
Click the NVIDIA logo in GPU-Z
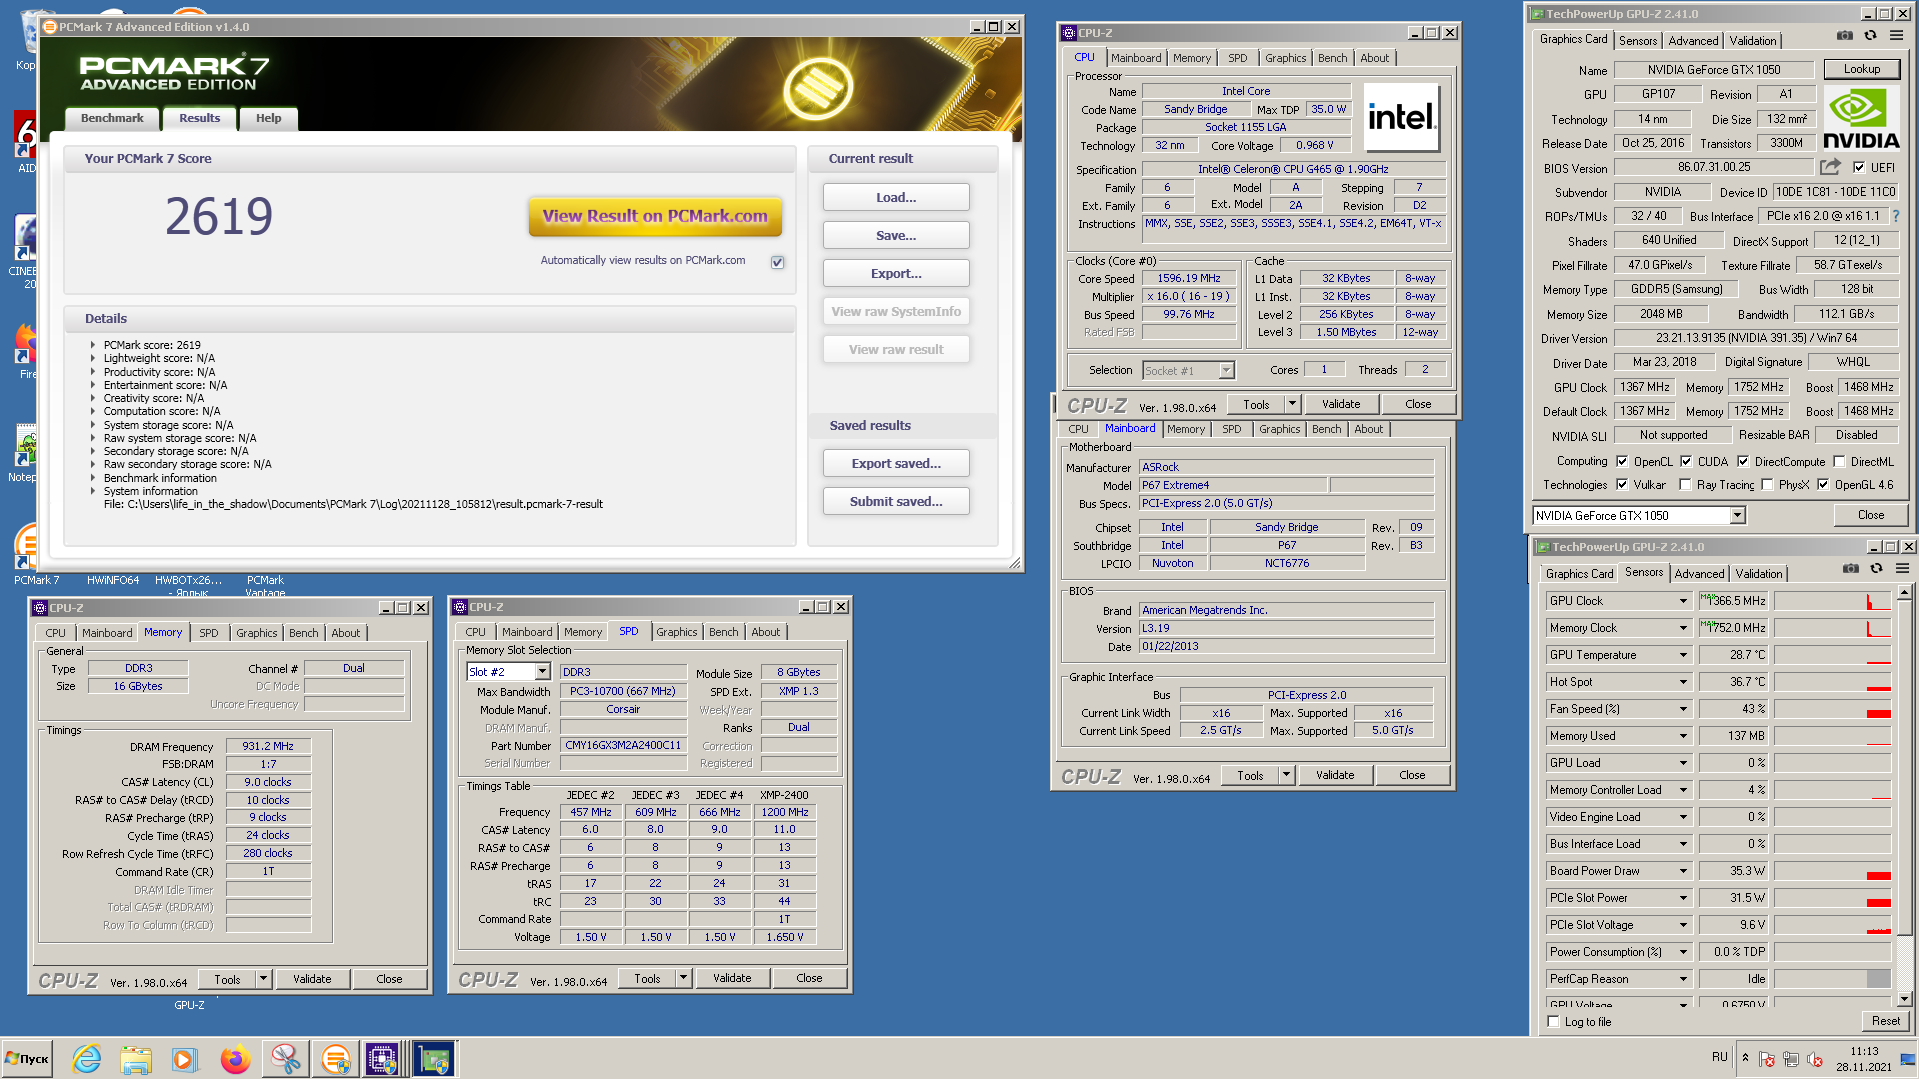(x=1861, y=119)
